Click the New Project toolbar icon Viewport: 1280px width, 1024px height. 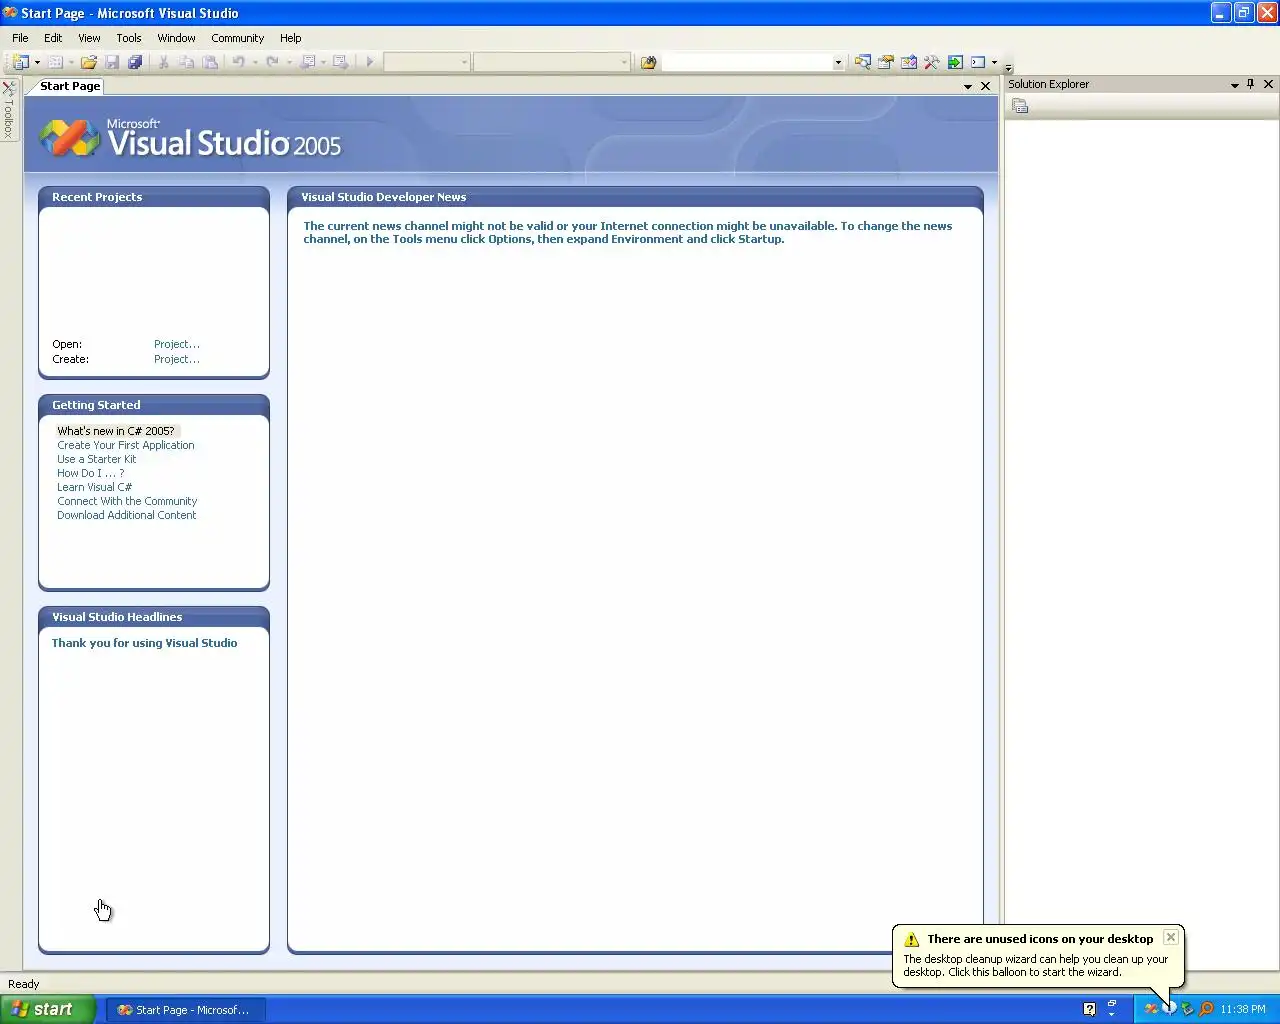(x=21, y=62)
